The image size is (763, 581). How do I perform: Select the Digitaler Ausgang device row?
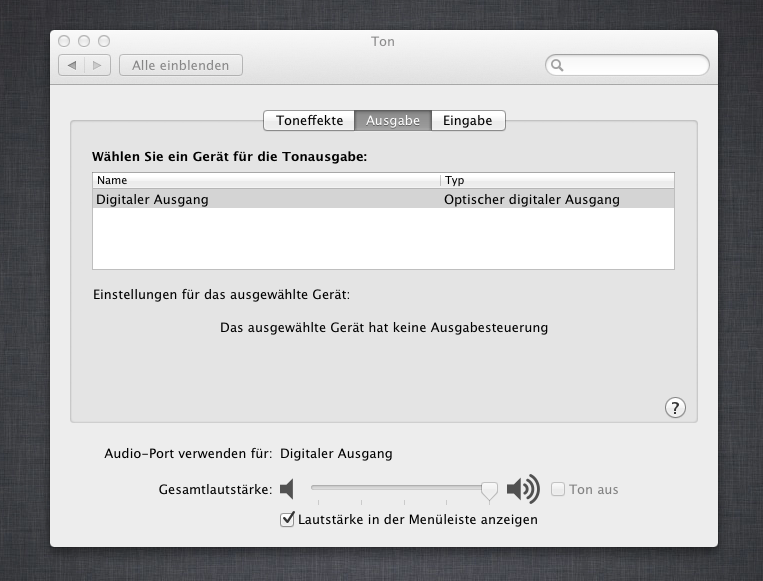[383, 199]
